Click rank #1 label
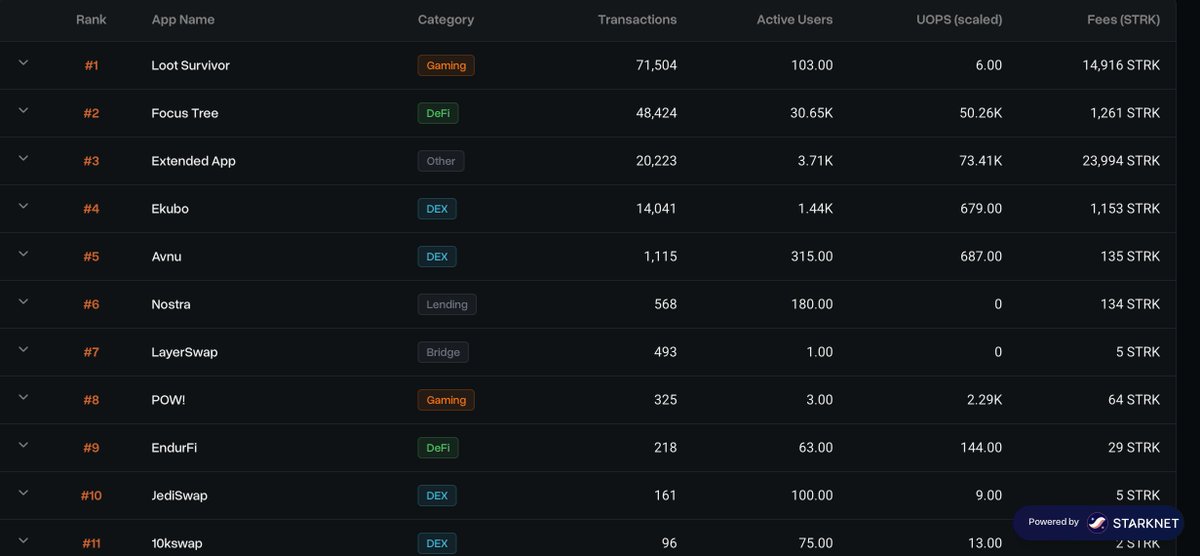The image size is (1200, 556). pyautogui.click(x=91, y=65)
